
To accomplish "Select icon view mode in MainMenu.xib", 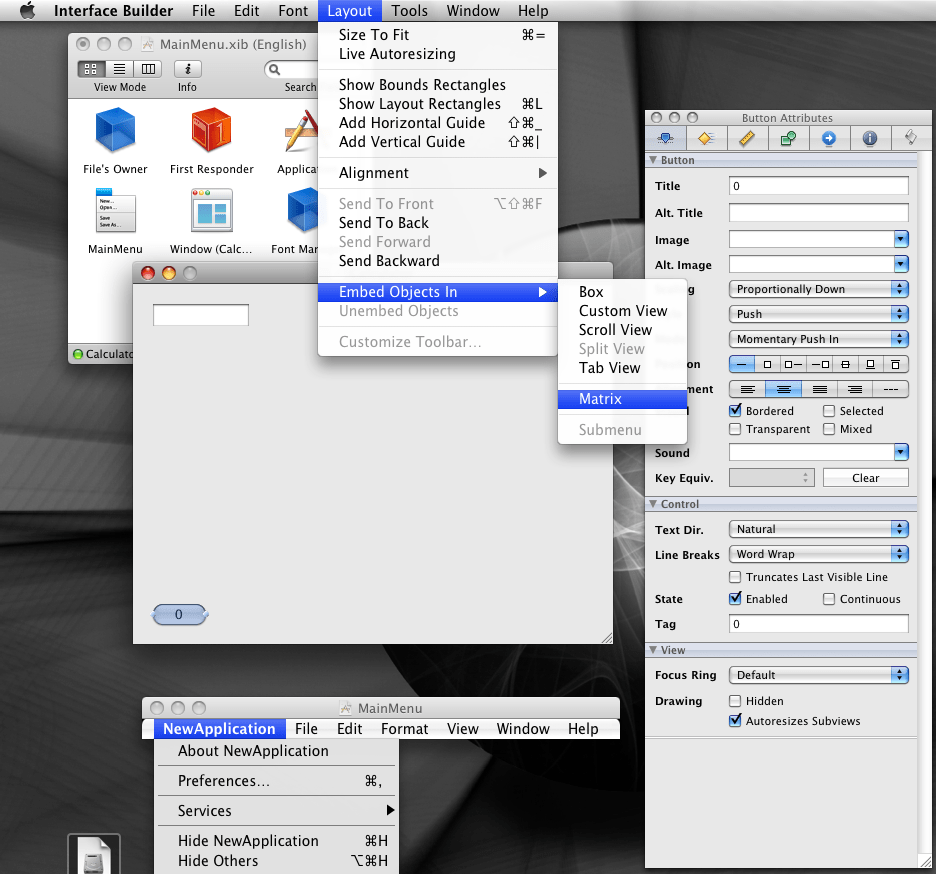I will [91, 69].
